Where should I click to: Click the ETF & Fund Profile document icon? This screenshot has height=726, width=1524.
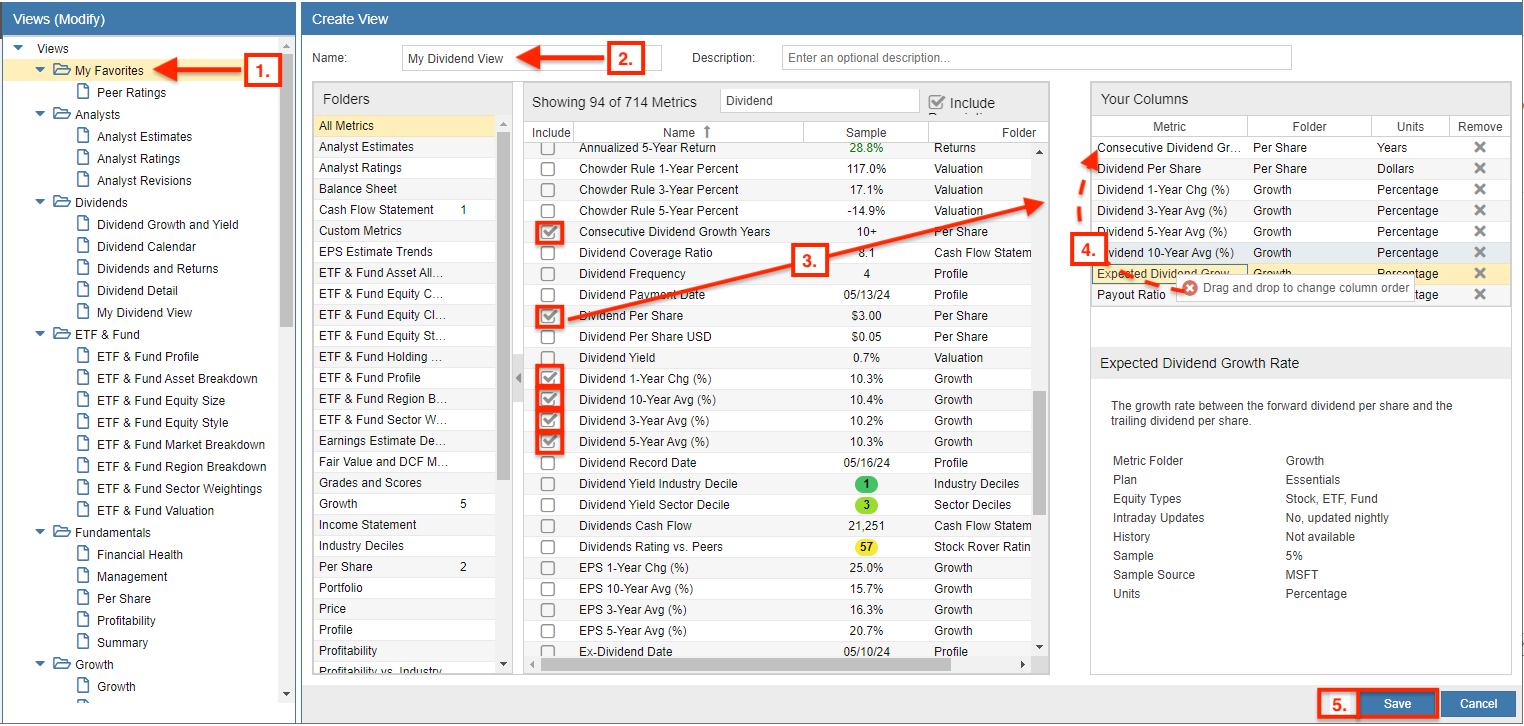click(84, 356)
